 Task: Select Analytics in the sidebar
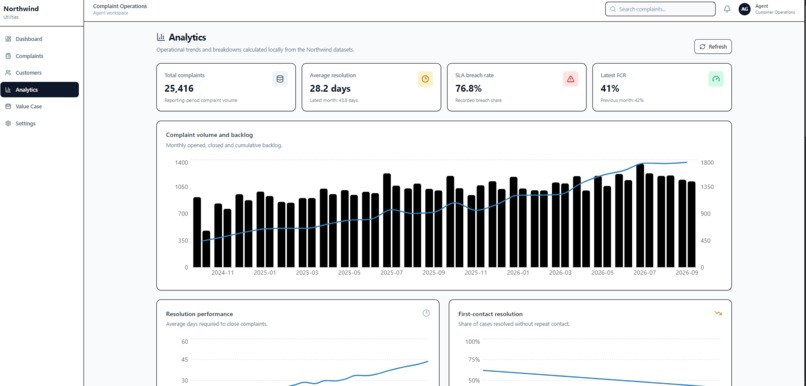pos(40,89)
